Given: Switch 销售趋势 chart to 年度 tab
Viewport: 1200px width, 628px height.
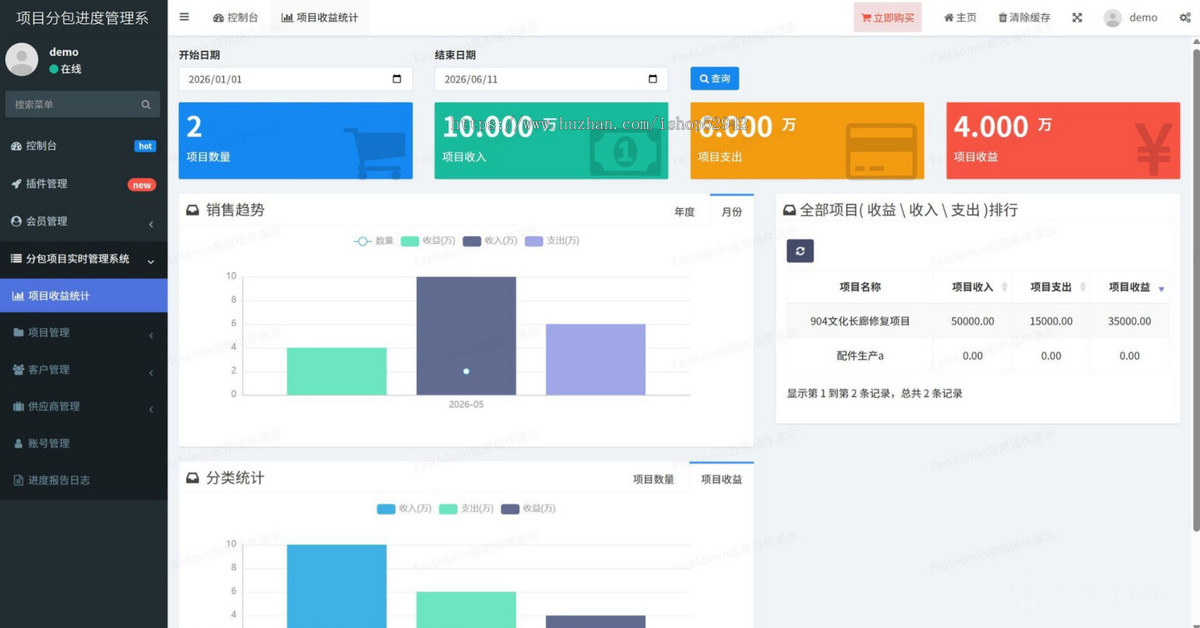Looking at the screenshot, I should coord(684,212).
